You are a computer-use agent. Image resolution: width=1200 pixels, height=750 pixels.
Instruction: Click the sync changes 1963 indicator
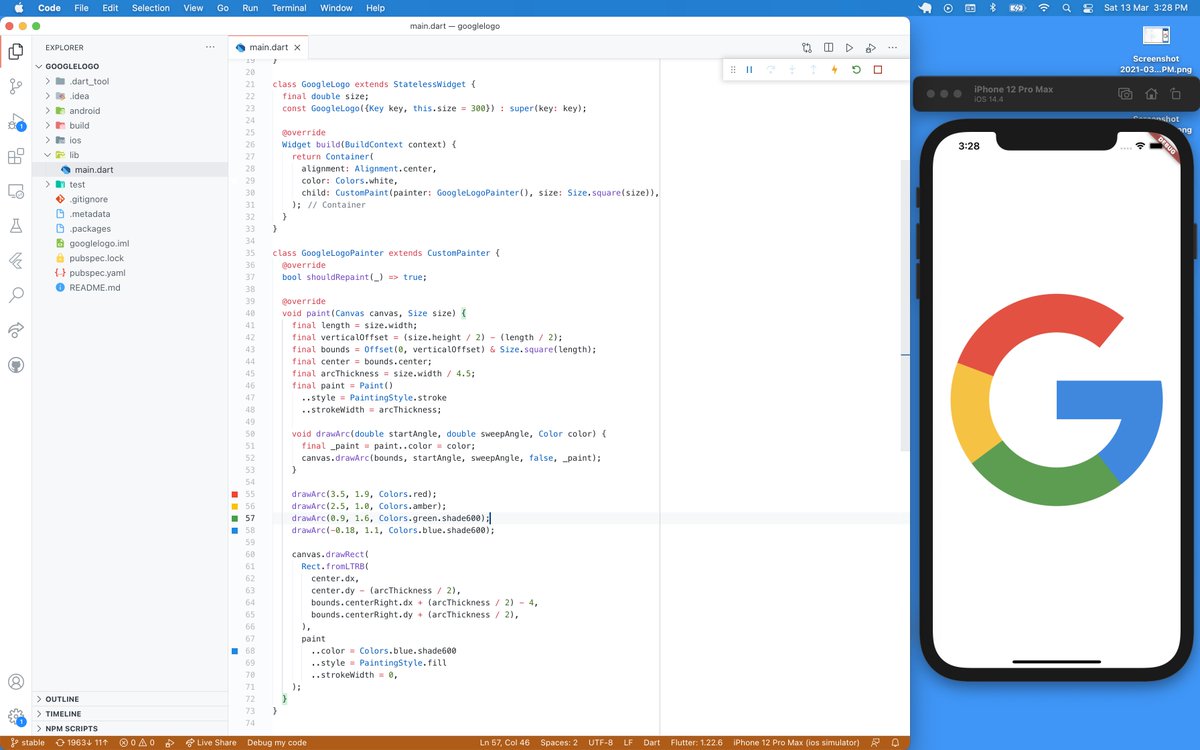tap(82, 742)
